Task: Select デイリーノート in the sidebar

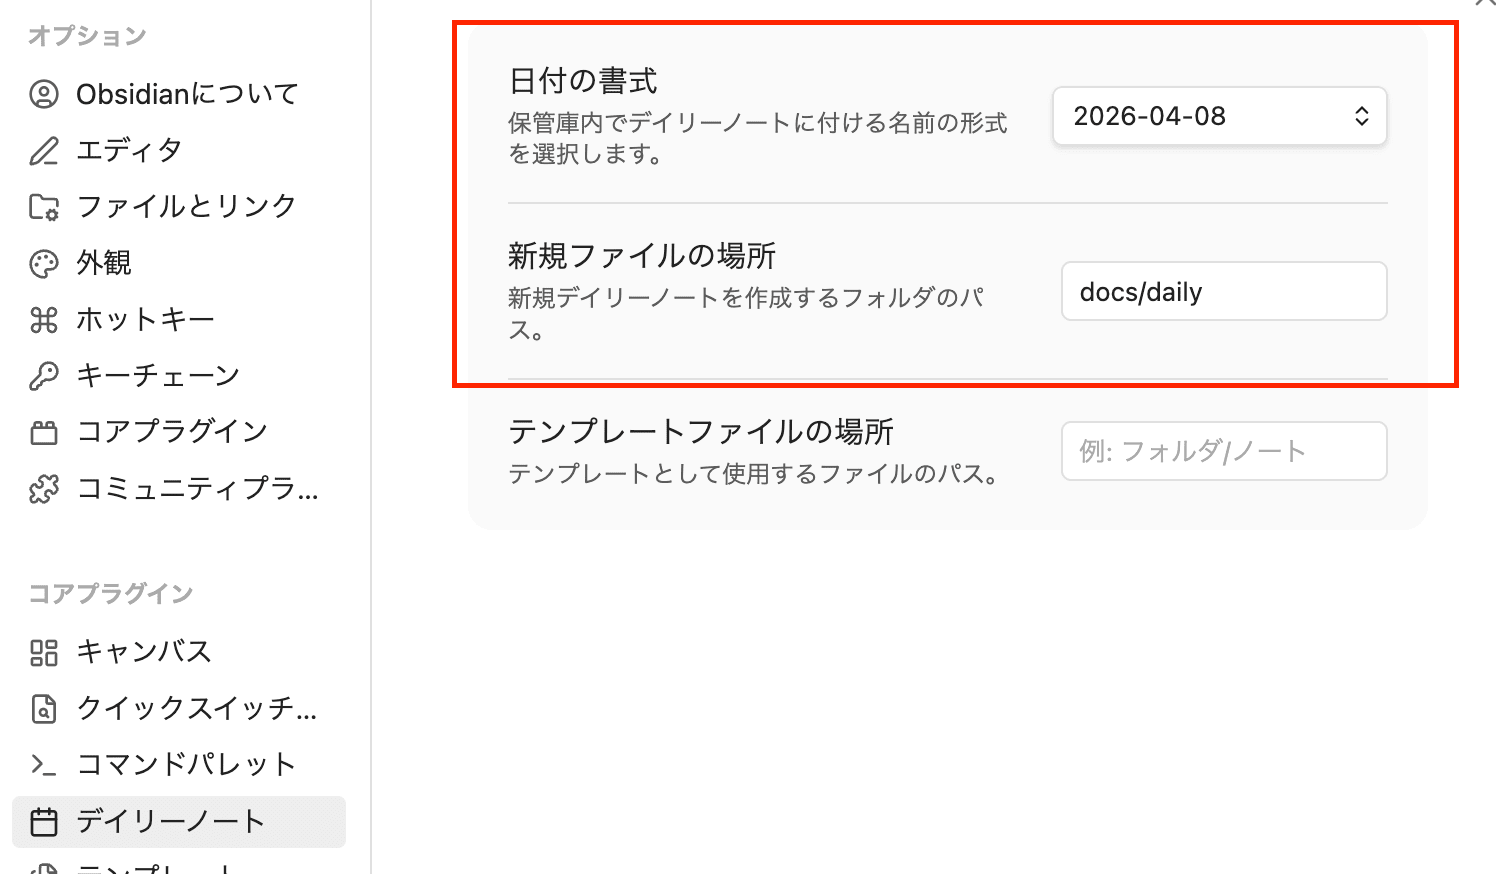Action: click(x=178, y=819)
